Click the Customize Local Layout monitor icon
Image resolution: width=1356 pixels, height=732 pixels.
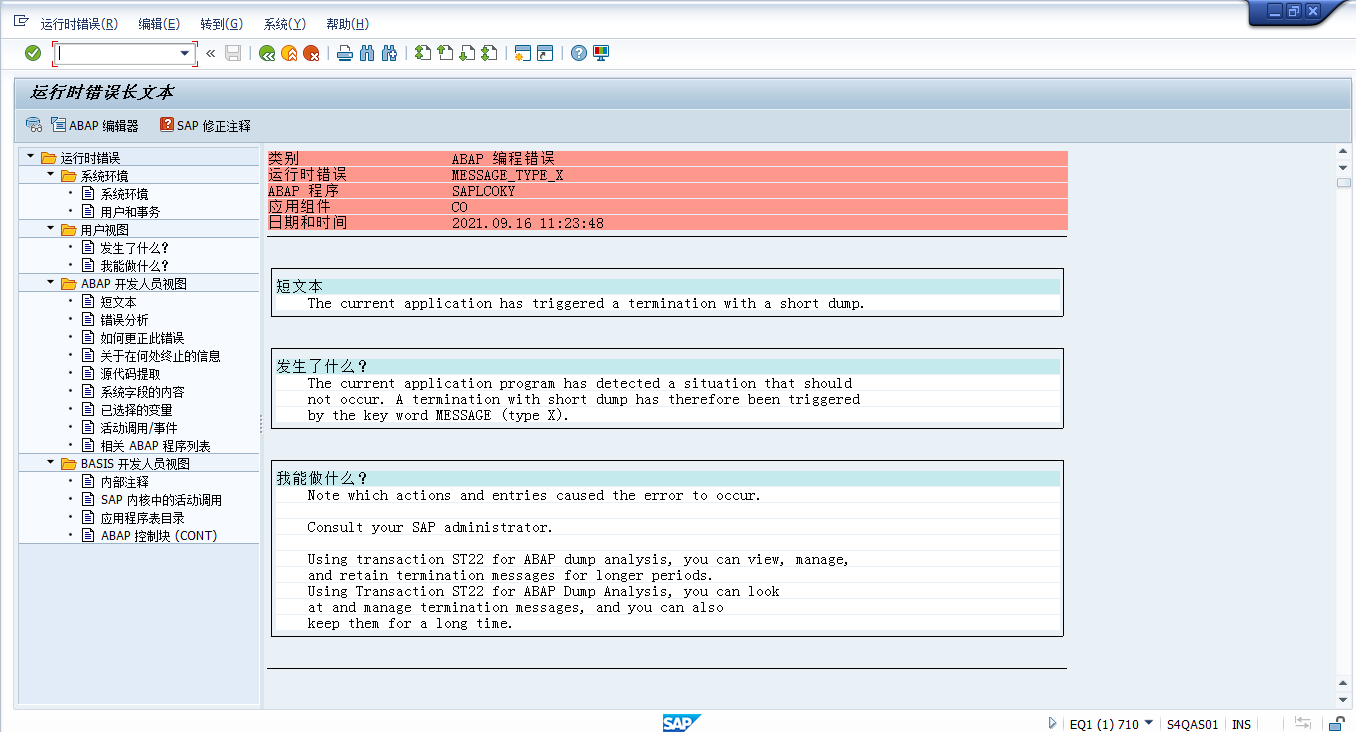point(600,52)
